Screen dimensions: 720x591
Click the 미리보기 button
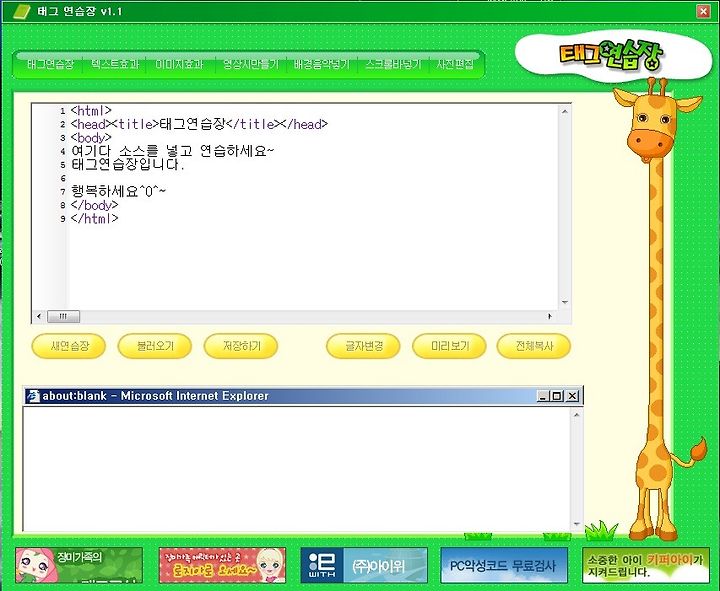[449, 346]
